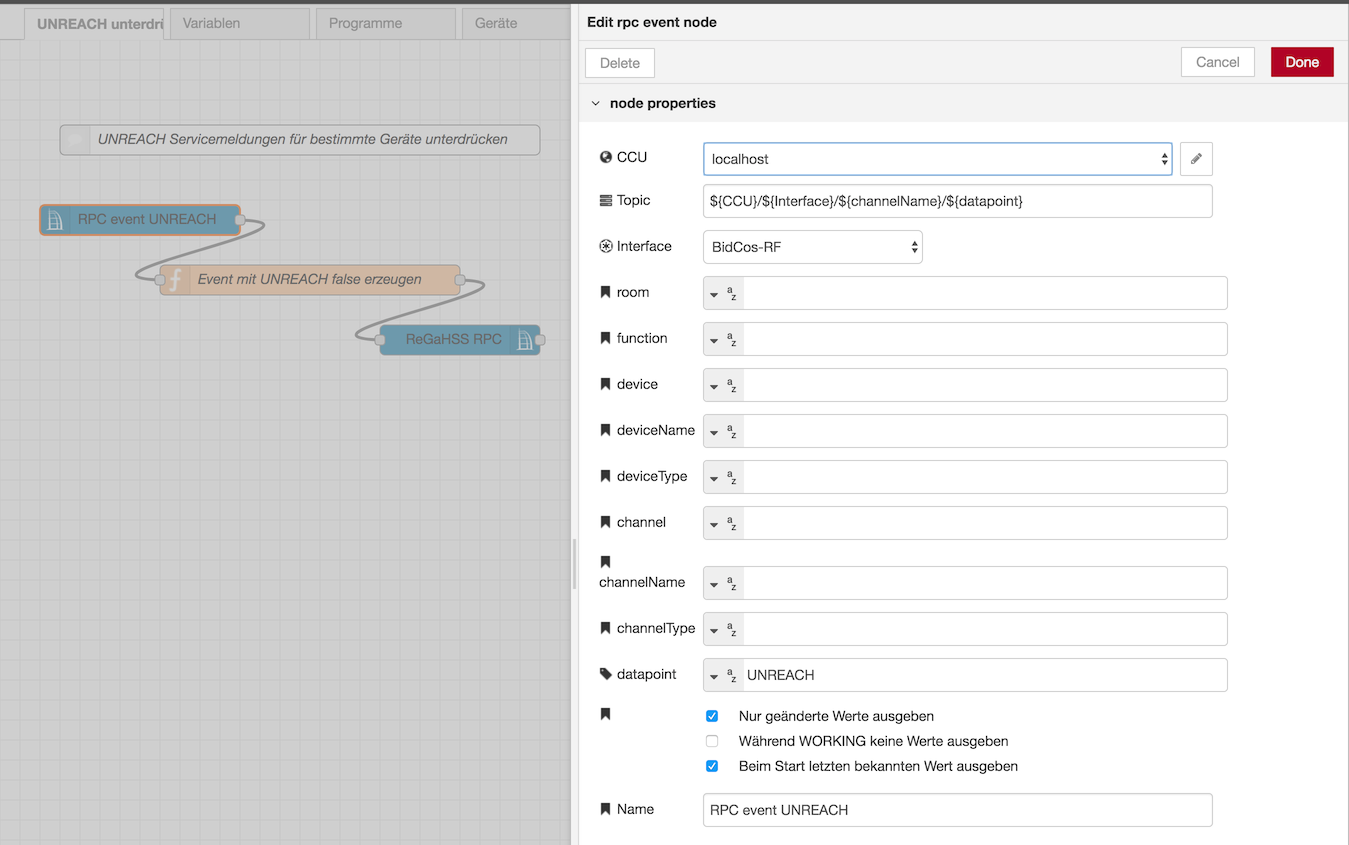Open the deviceType field type selector
The height and width of the screenshot is (845, 1349).
tap(723, 477)
